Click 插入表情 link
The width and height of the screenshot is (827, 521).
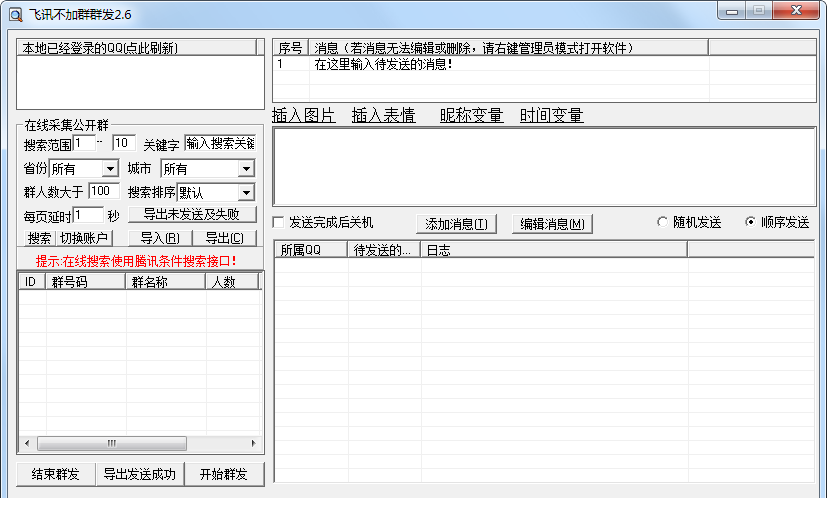pos(383,115)
